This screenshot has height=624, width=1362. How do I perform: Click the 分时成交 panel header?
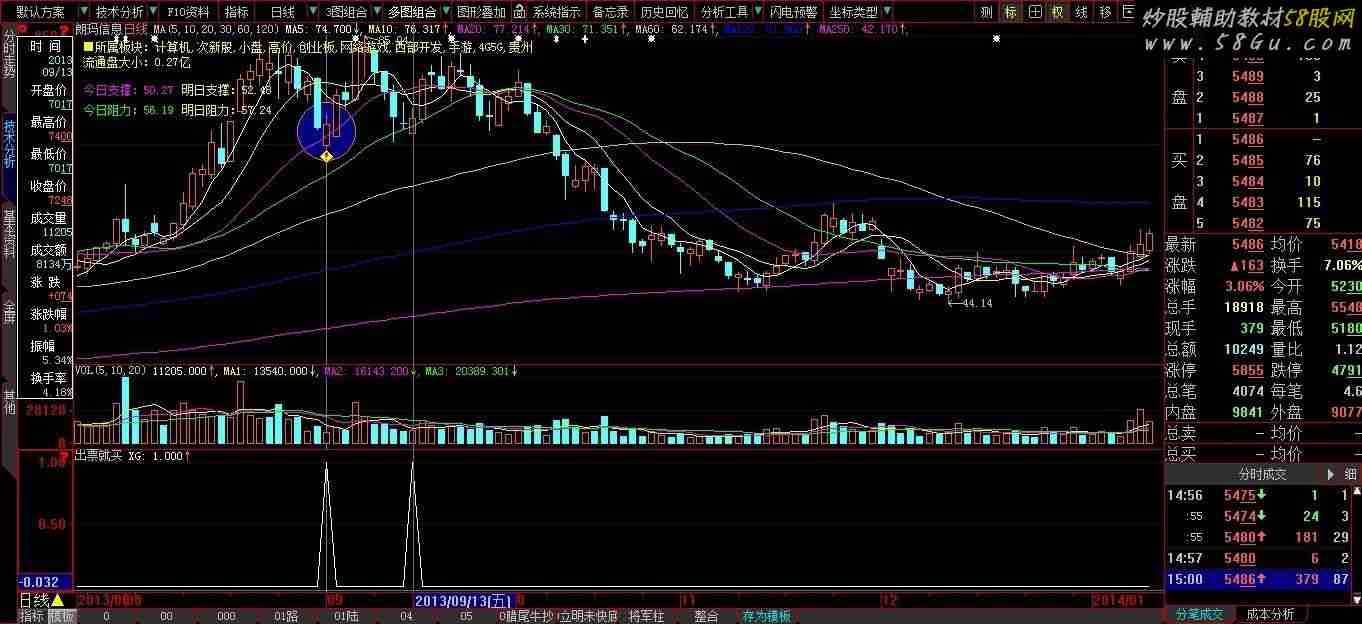pyautogui.click(x=1262, y=474)
